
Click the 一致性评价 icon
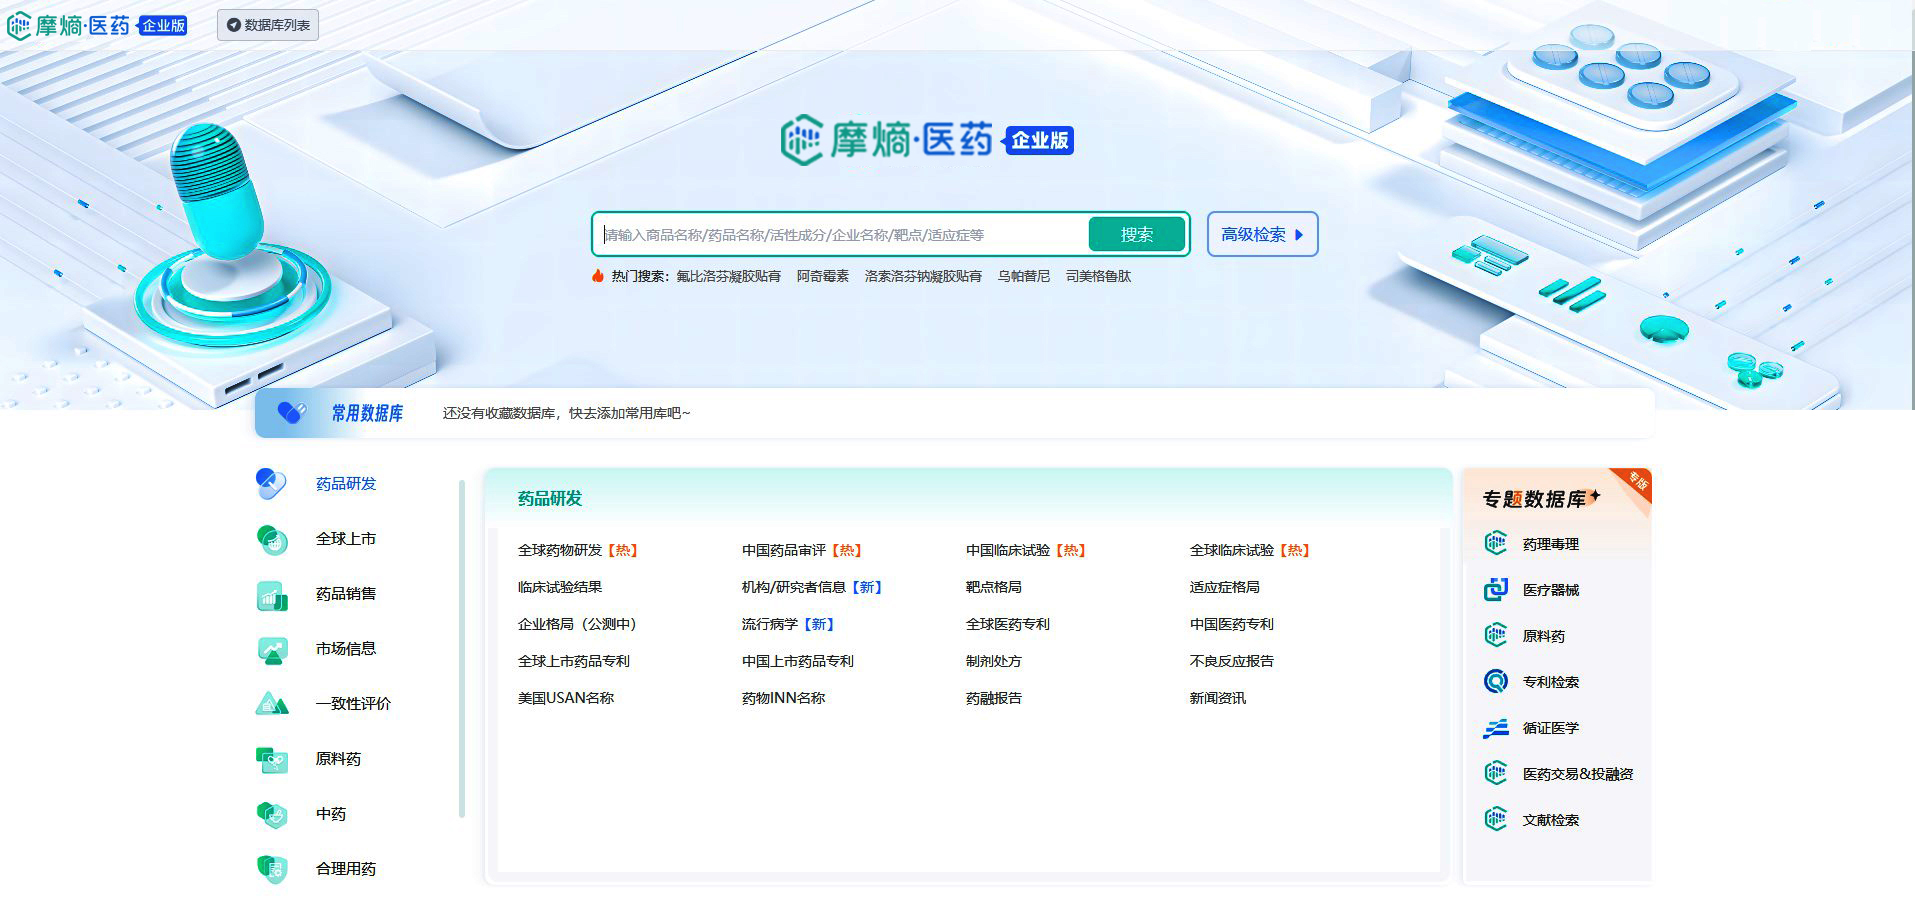[x=272, y=704]
